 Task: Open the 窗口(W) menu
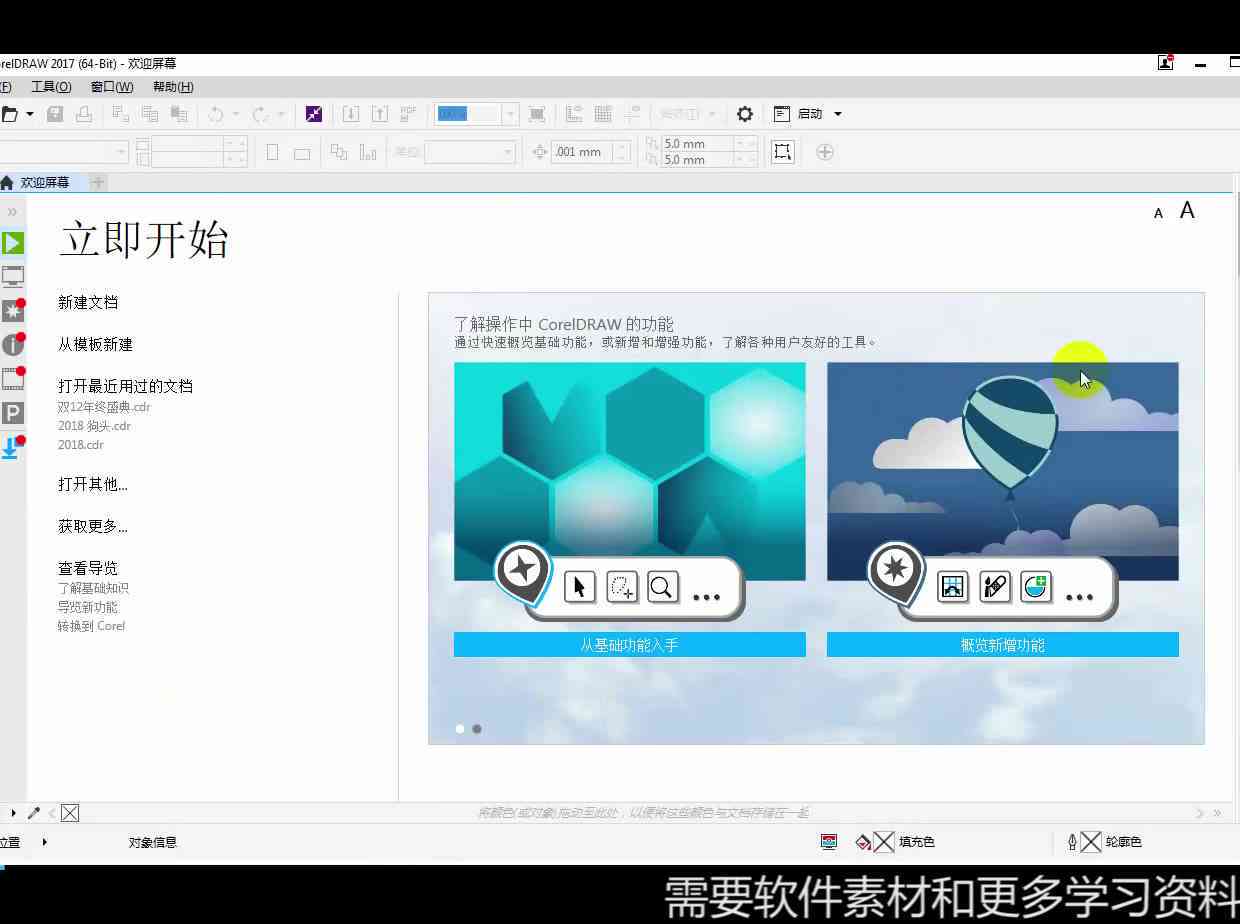pyautogui.click(x=112, y=87)
